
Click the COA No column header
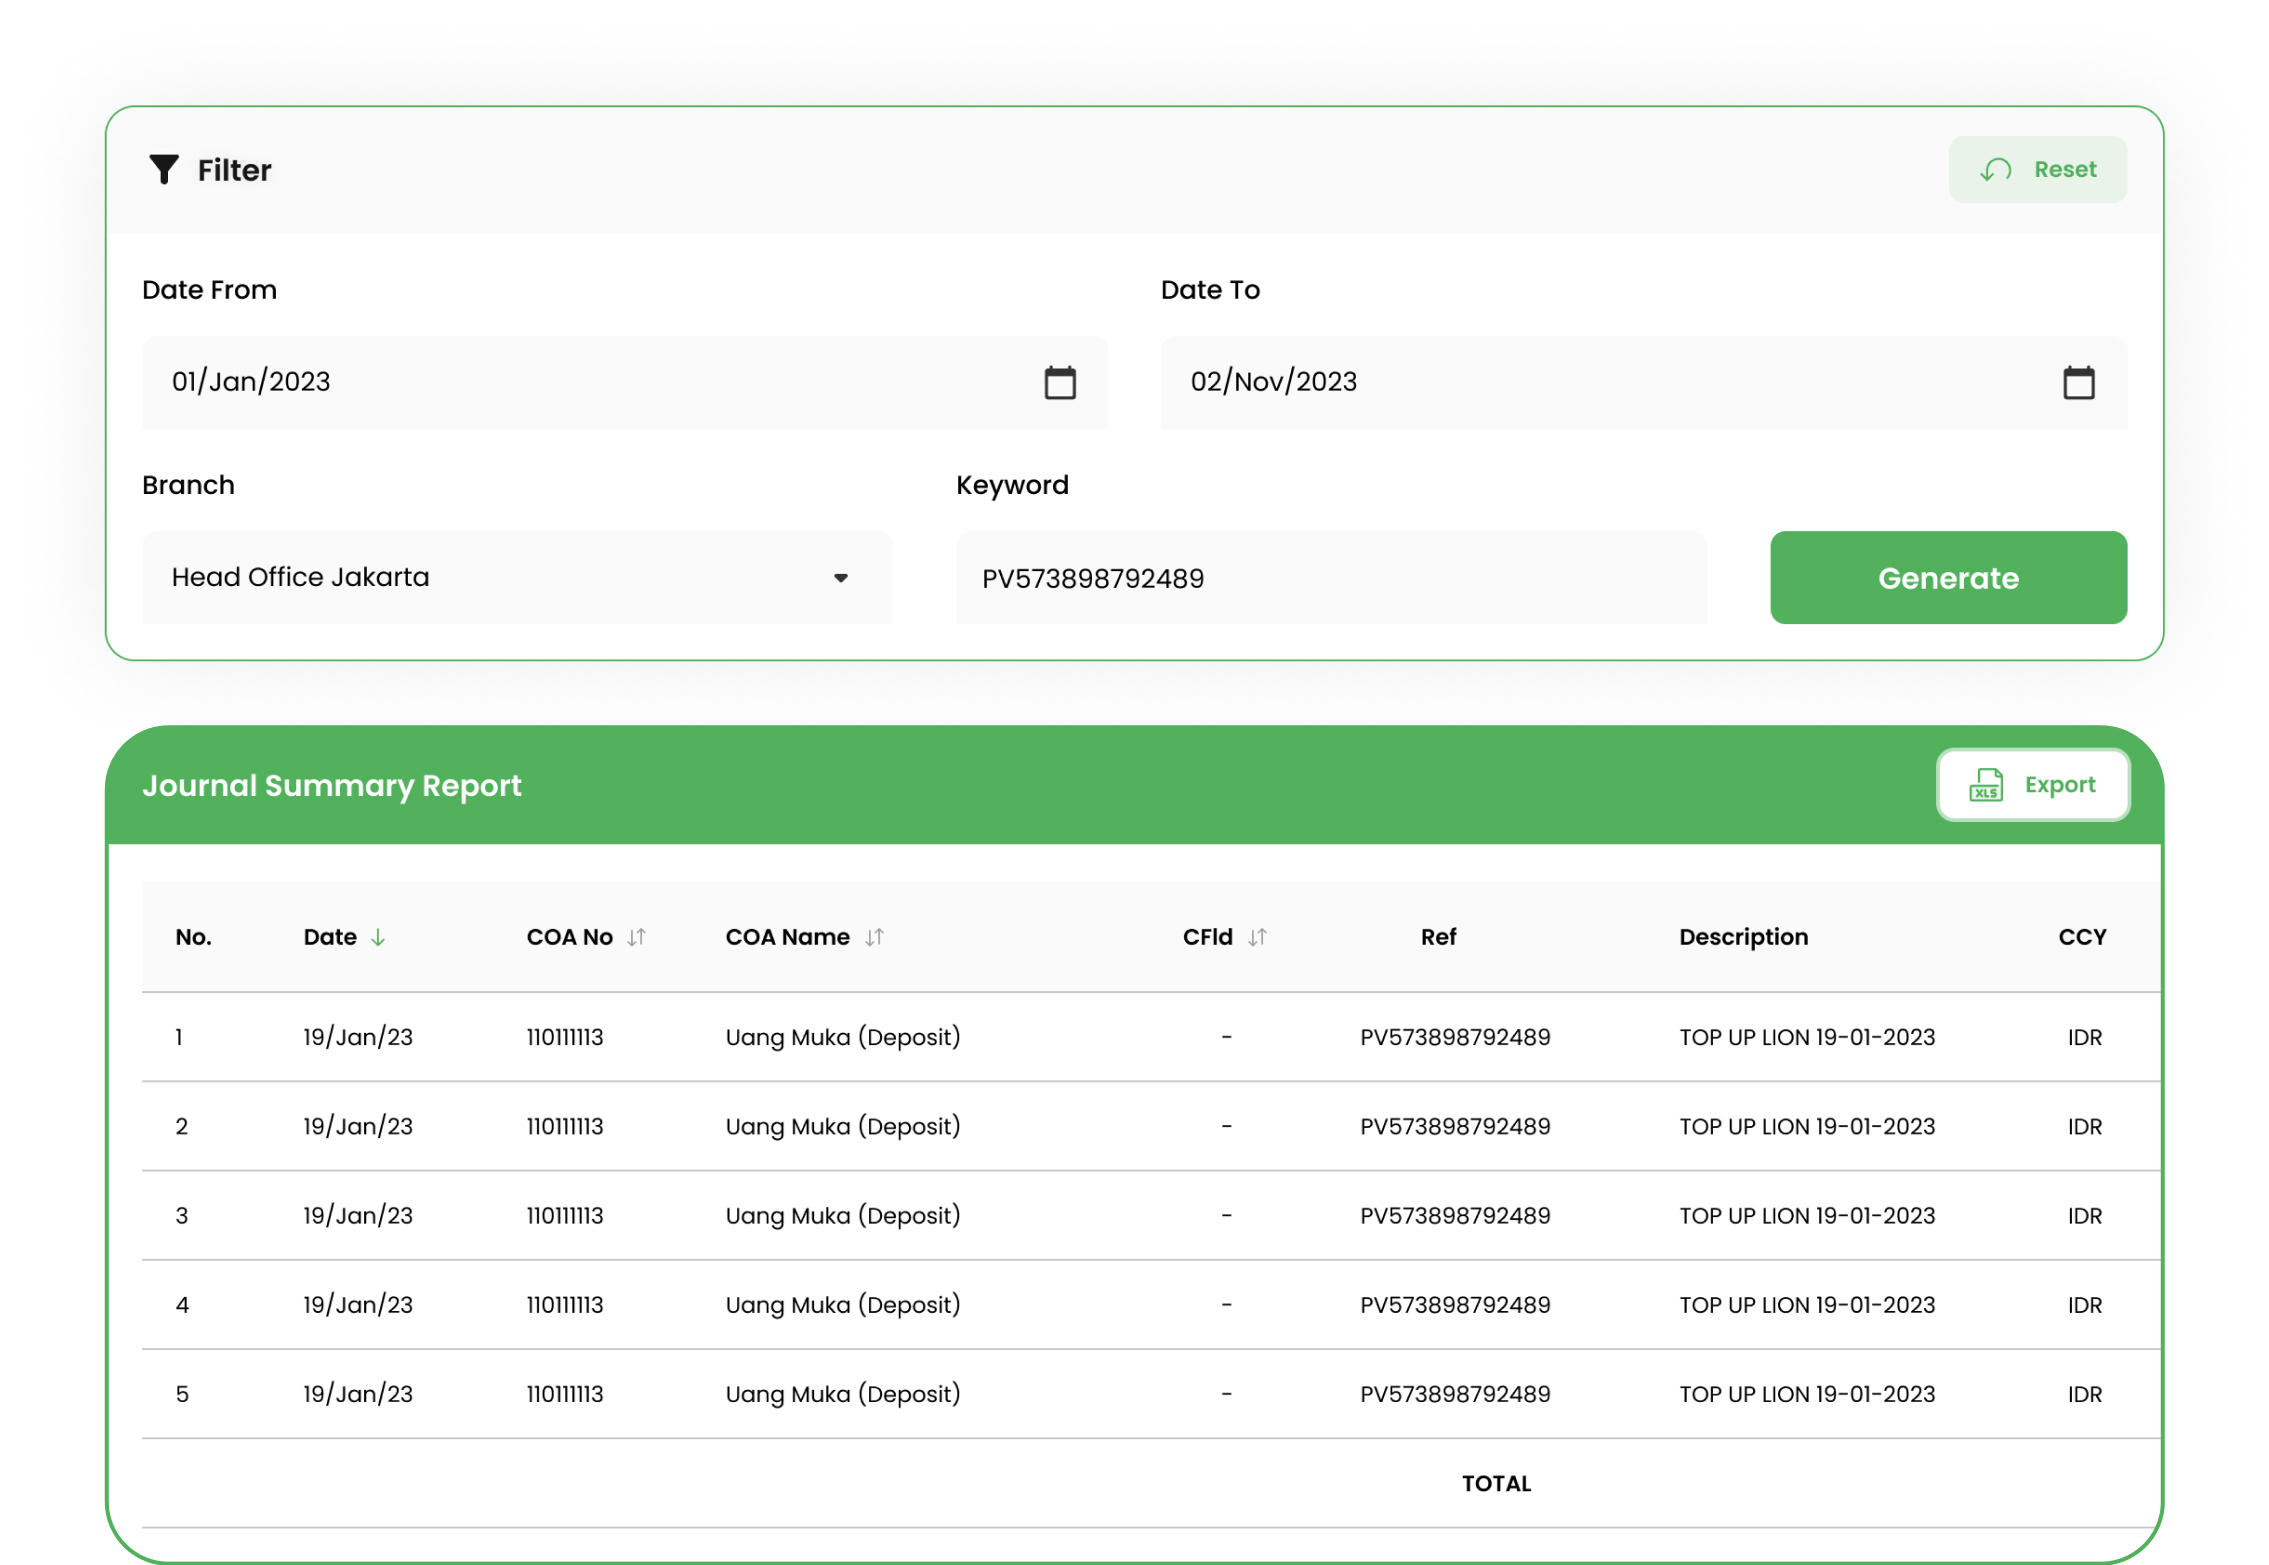point(569,937)
